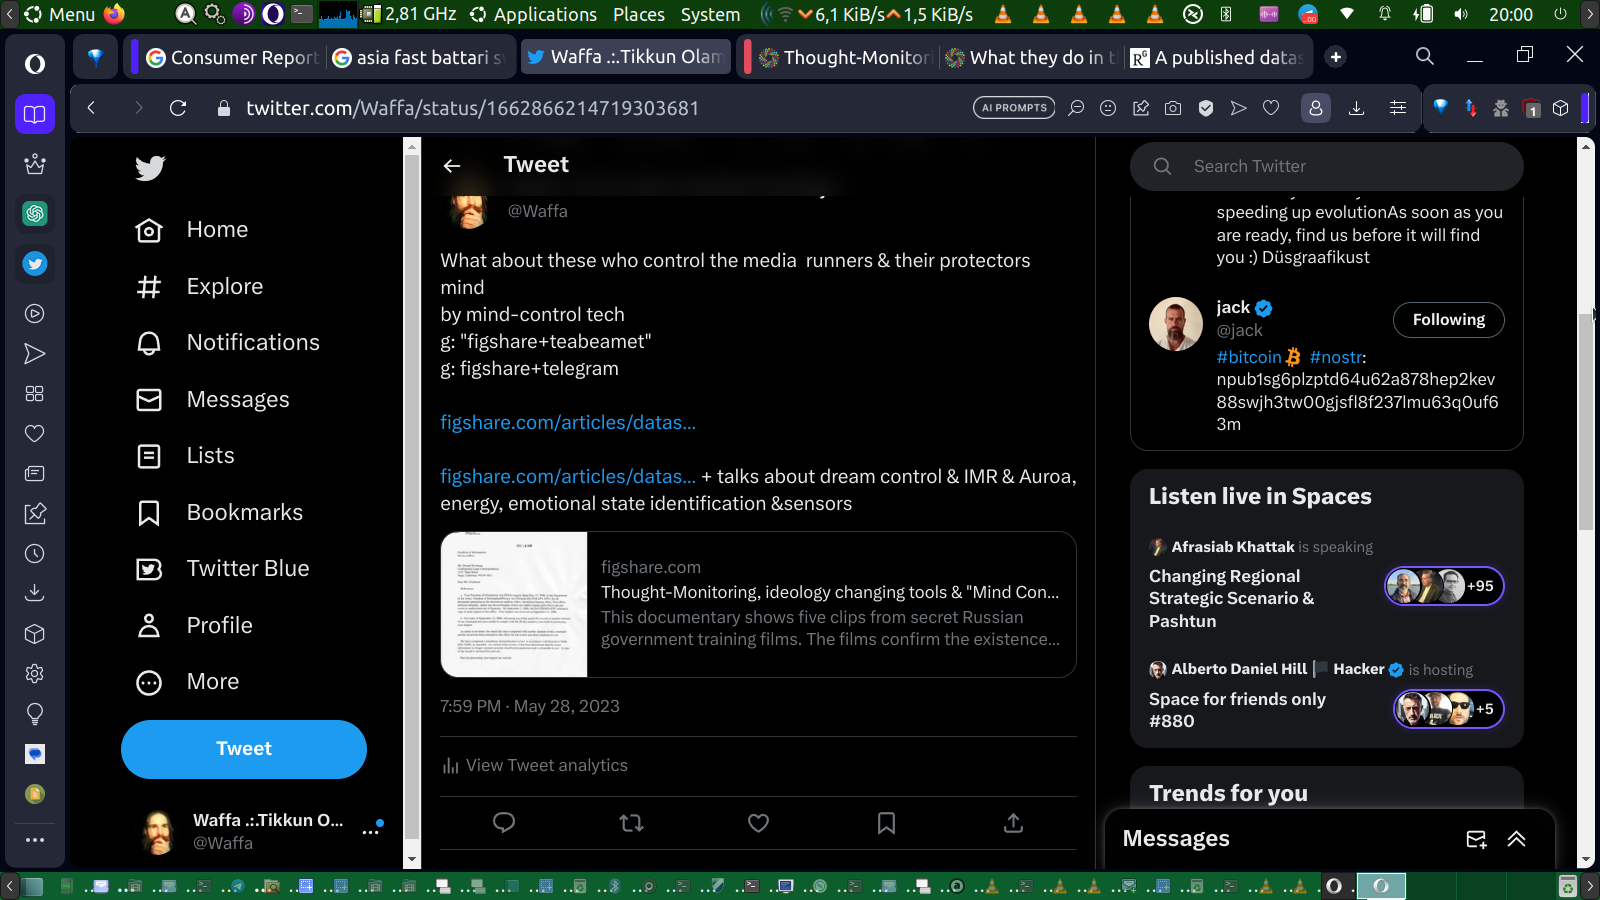Open Messages in the Twitter navigation
The height and width of the screenshot is (900, 1600).
(212, 400)
